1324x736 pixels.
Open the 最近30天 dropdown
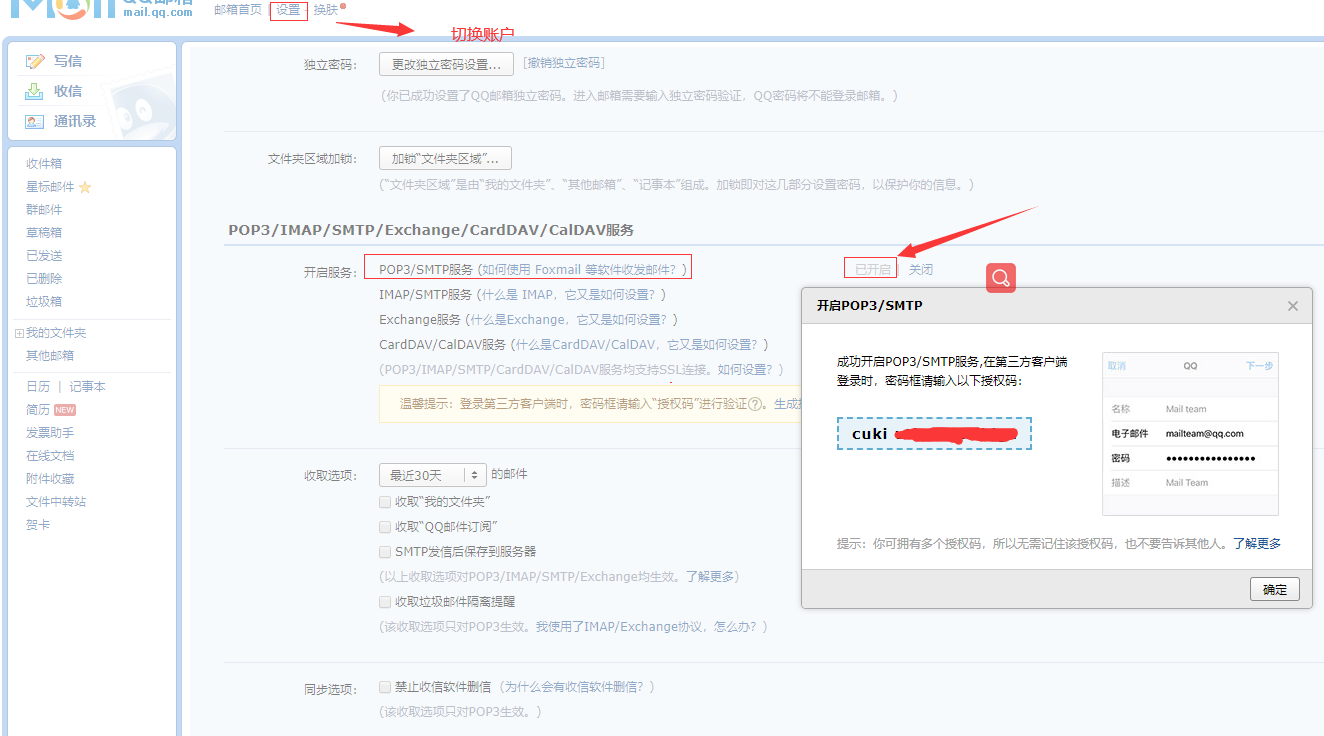pos(432,475)
